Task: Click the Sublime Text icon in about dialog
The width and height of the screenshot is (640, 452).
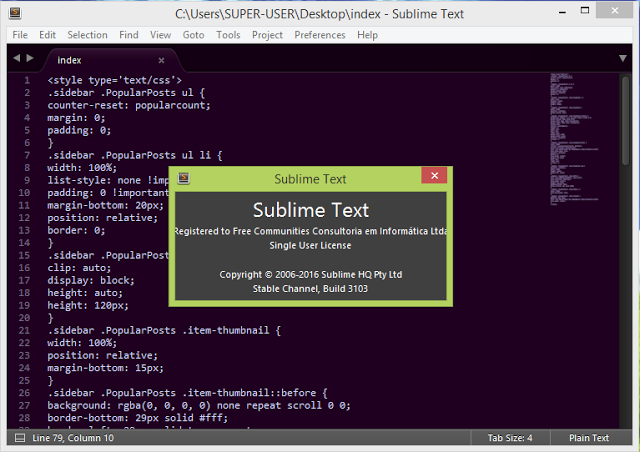Action: coord(184,178)
